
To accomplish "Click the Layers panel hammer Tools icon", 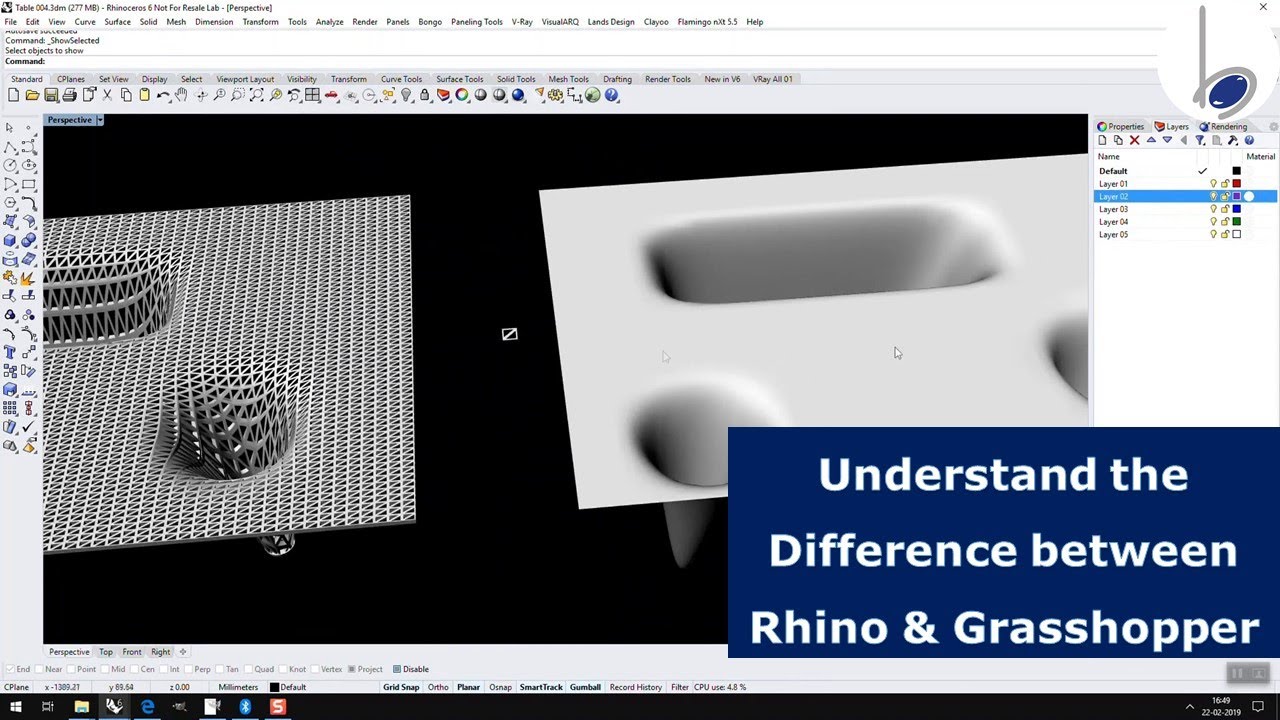I will coord(1233,140).
